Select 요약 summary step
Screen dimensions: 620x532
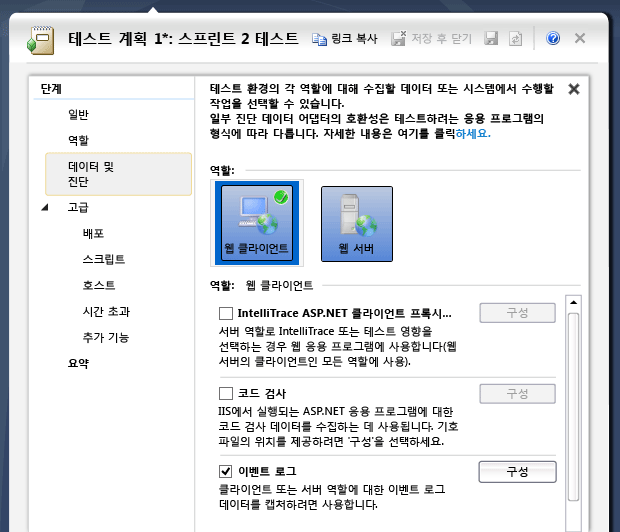[78, 363]
